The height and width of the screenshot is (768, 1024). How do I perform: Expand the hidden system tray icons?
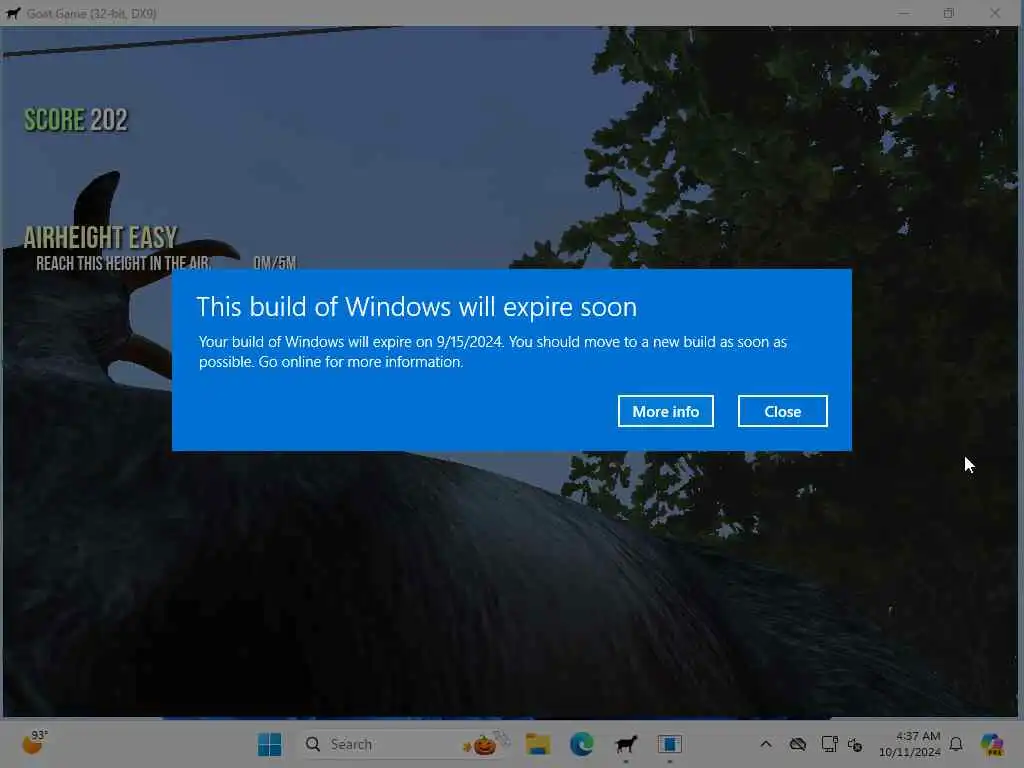tap(766, 744)
